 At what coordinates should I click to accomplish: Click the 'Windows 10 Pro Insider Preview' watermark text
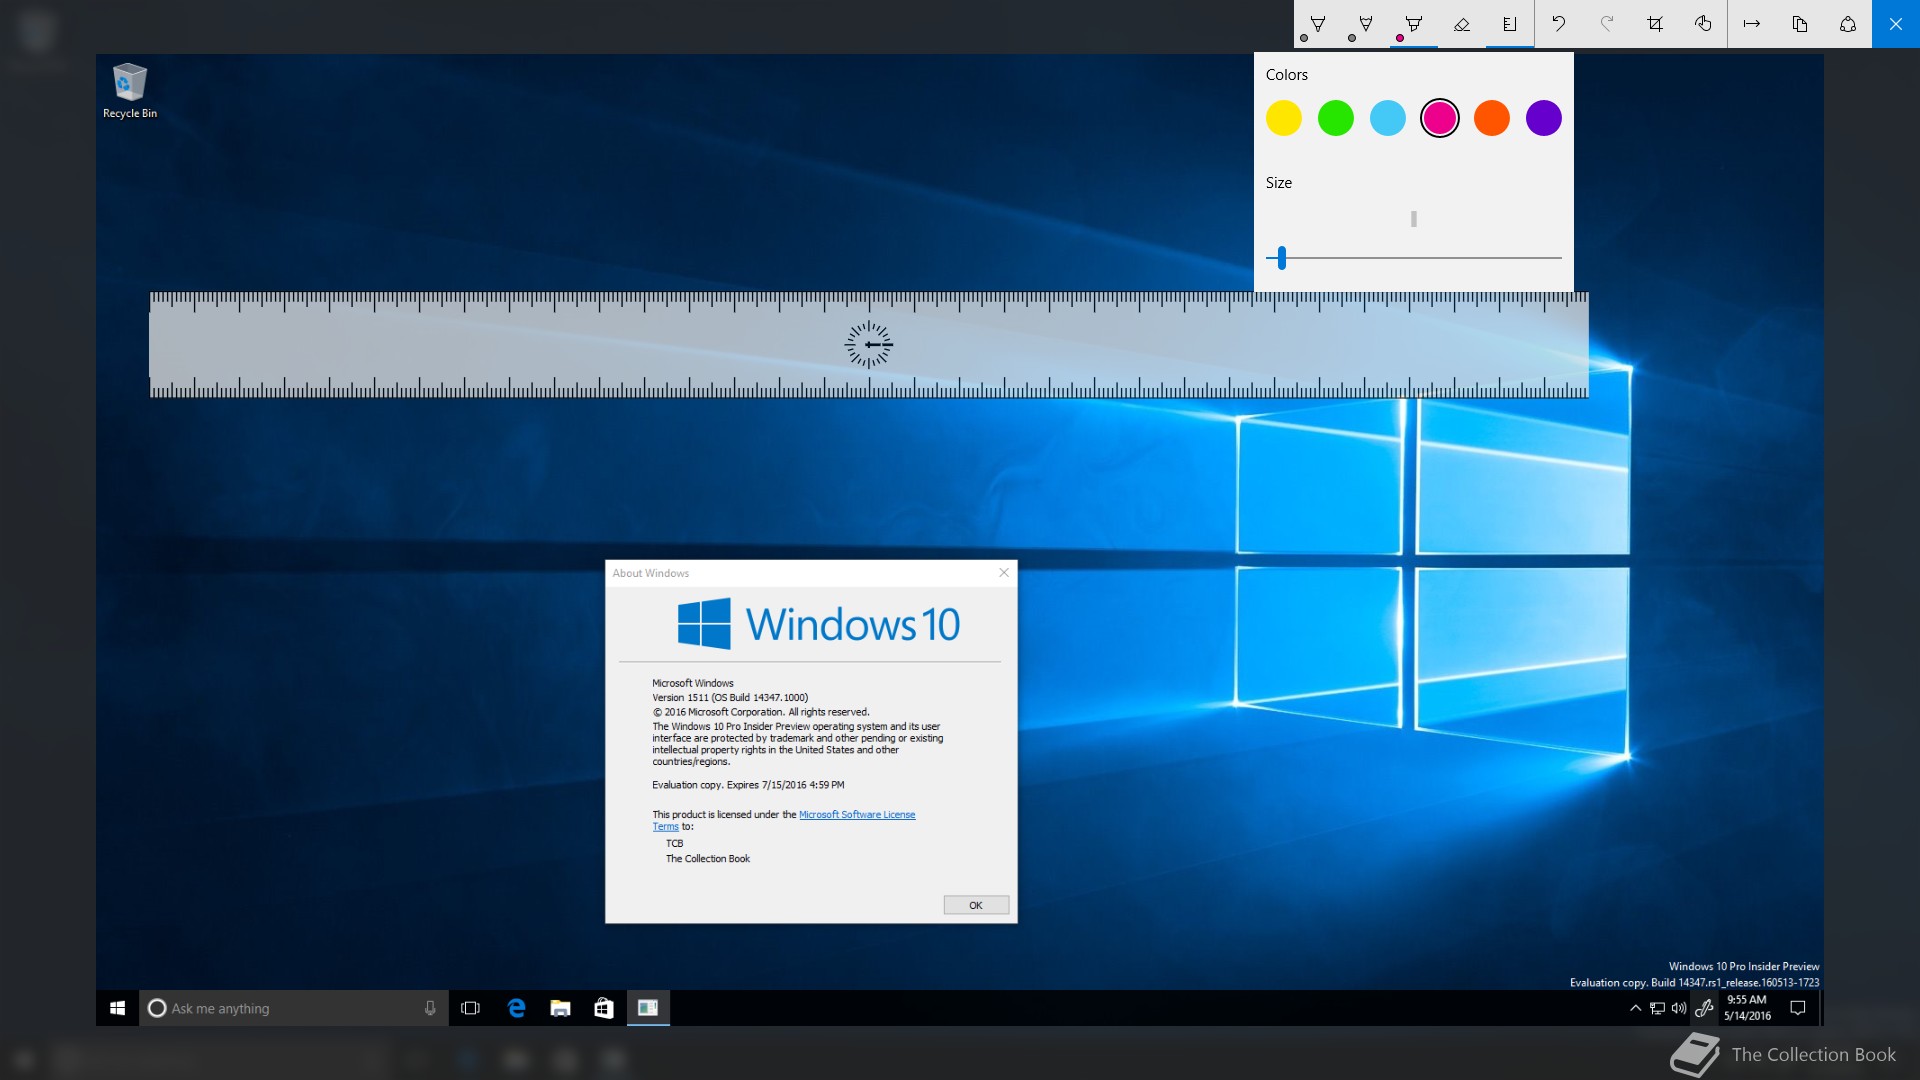1744,967
